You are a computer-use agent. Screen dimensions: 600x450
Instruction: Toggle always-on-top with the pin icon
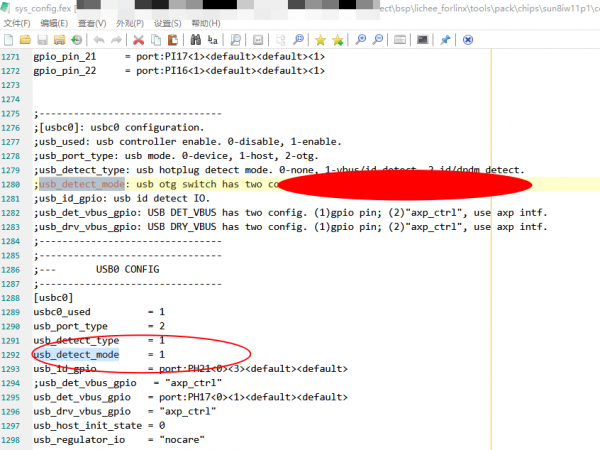pyautogui.click(x=445, y=40)
